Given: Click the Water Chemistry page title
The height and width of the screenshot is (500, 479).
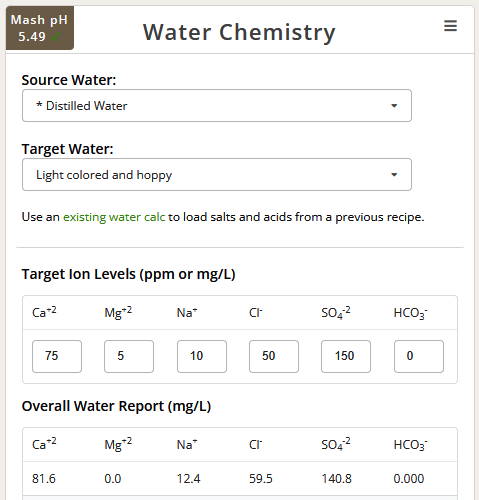Looking at the screenshot, I should [239, 32].
